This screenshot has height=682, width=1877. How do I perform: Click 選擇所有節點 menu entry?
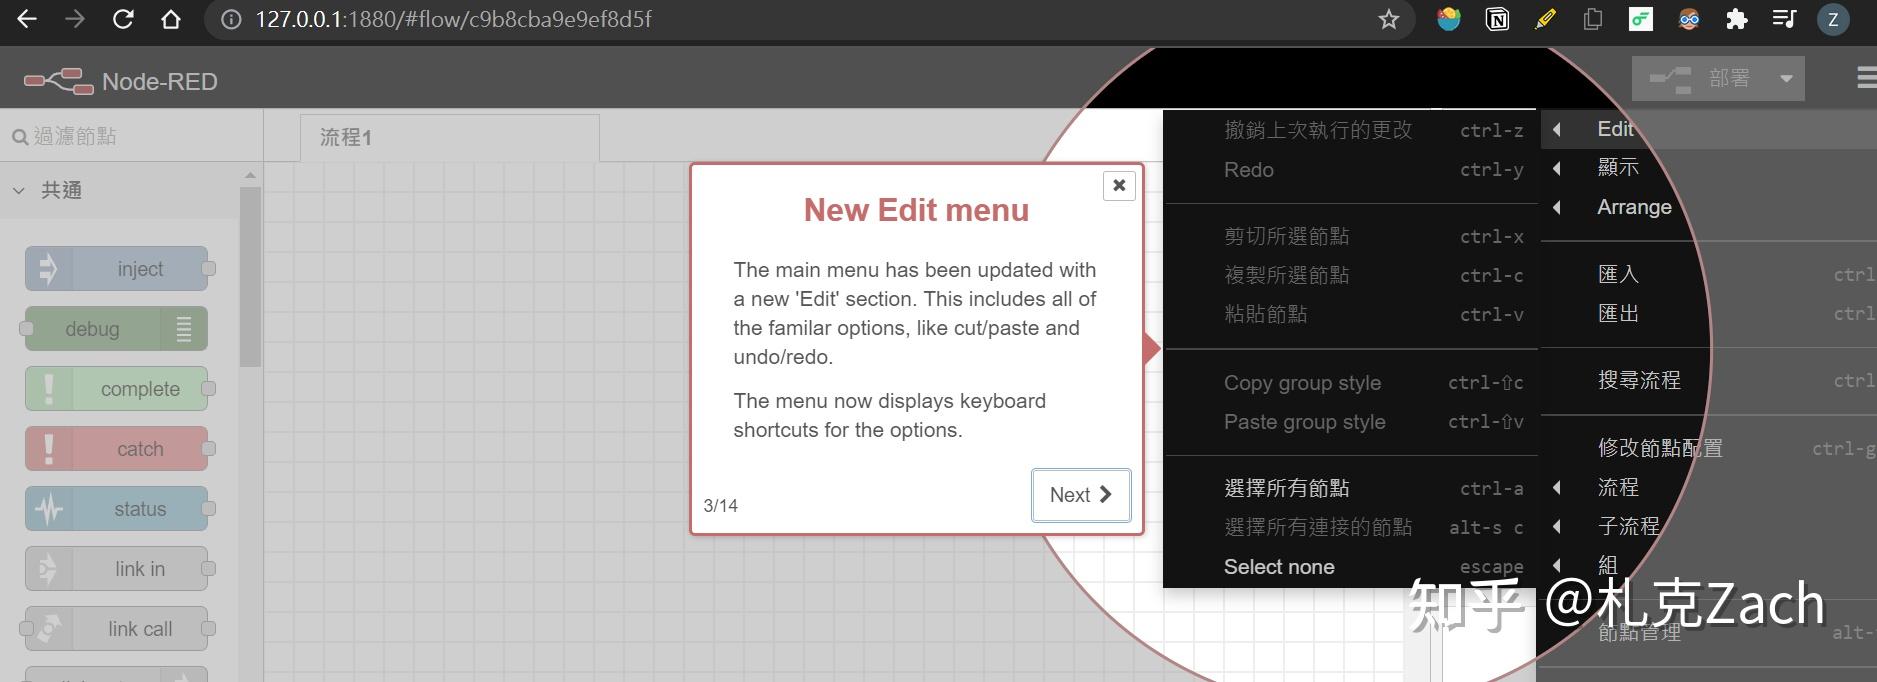pyautogui.click(x=1351, y=488)
